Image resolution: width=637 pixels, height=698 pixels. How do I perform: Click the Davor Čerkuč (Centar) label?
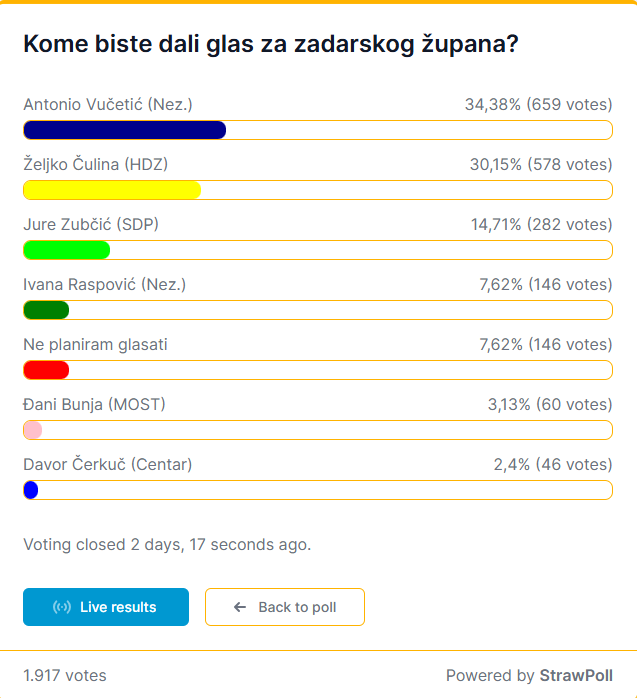point(107,464)
